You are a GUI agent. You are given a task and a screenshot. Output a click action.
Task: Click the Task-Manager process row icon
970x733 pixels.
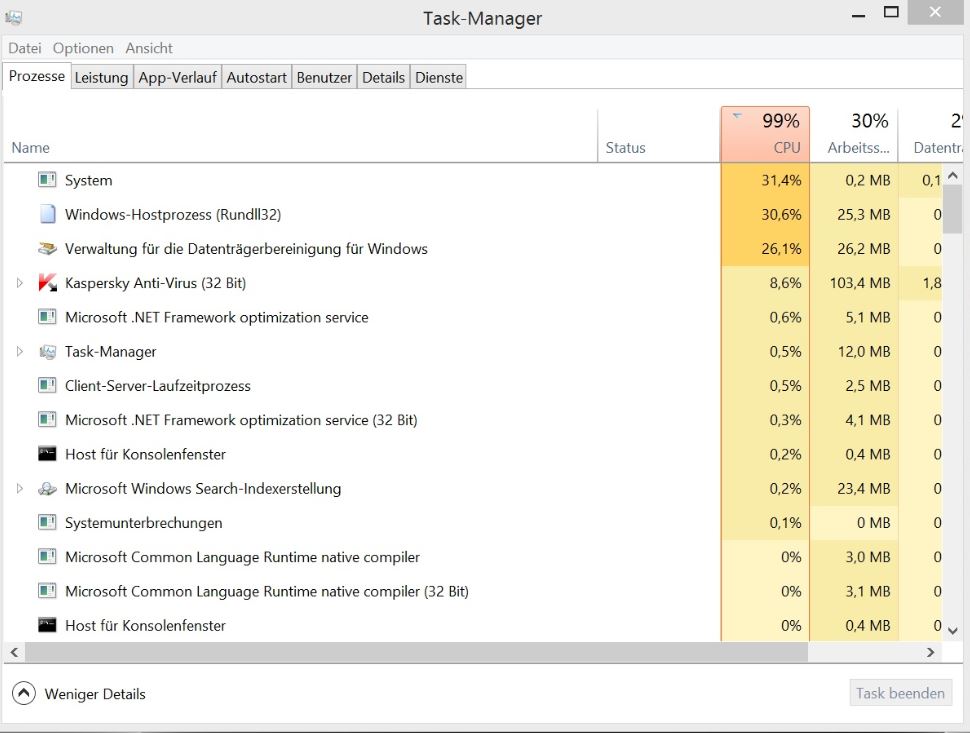click(47, 352)
